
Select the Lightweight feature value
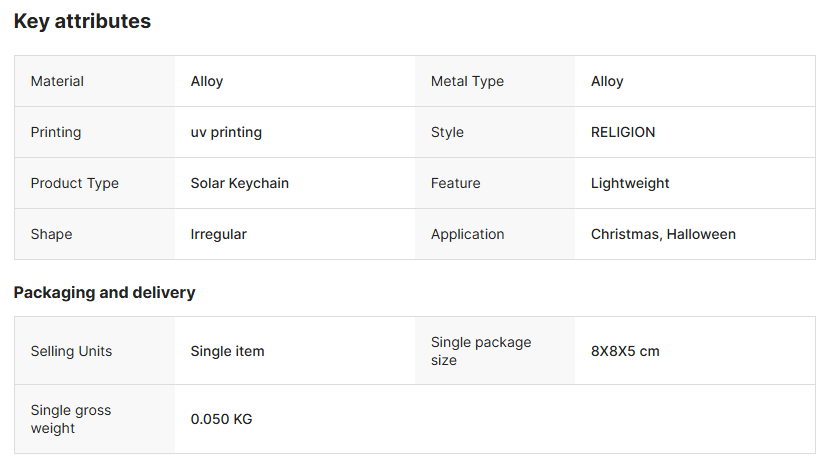click(630, 183)
